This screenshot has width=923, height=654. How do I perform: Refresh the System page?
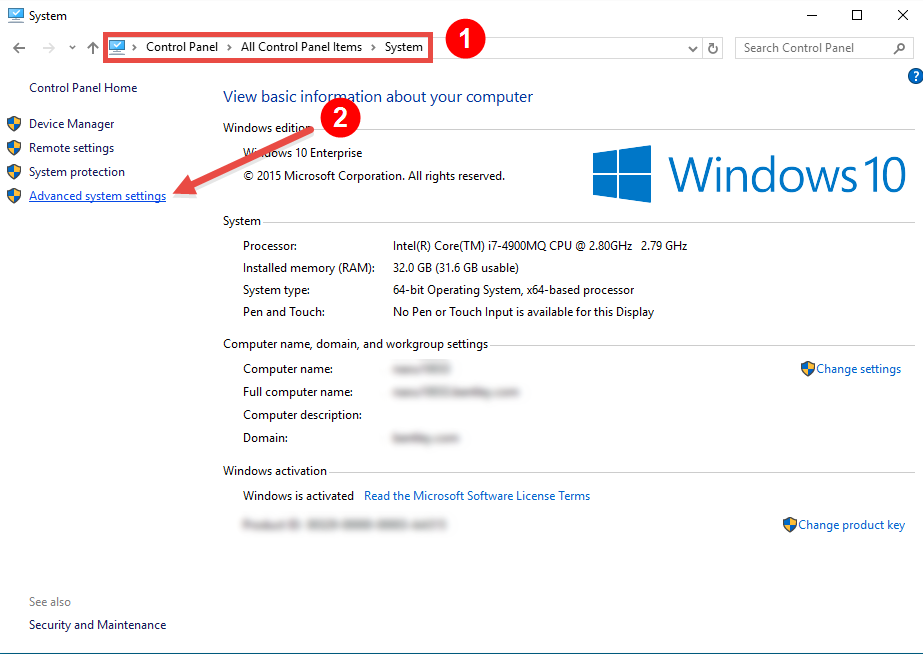pyautogui.click(x=713, y=48)
